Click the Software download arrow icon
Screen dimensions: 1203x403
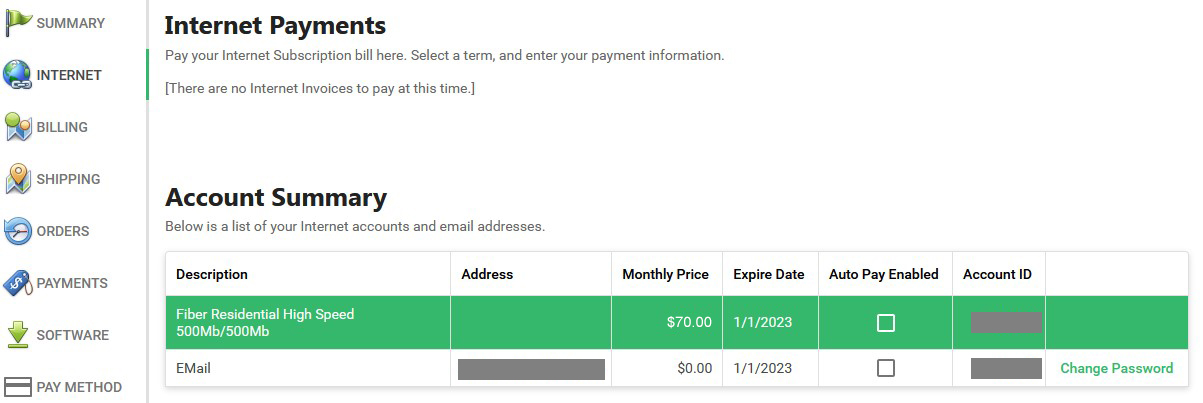[18, 335]
